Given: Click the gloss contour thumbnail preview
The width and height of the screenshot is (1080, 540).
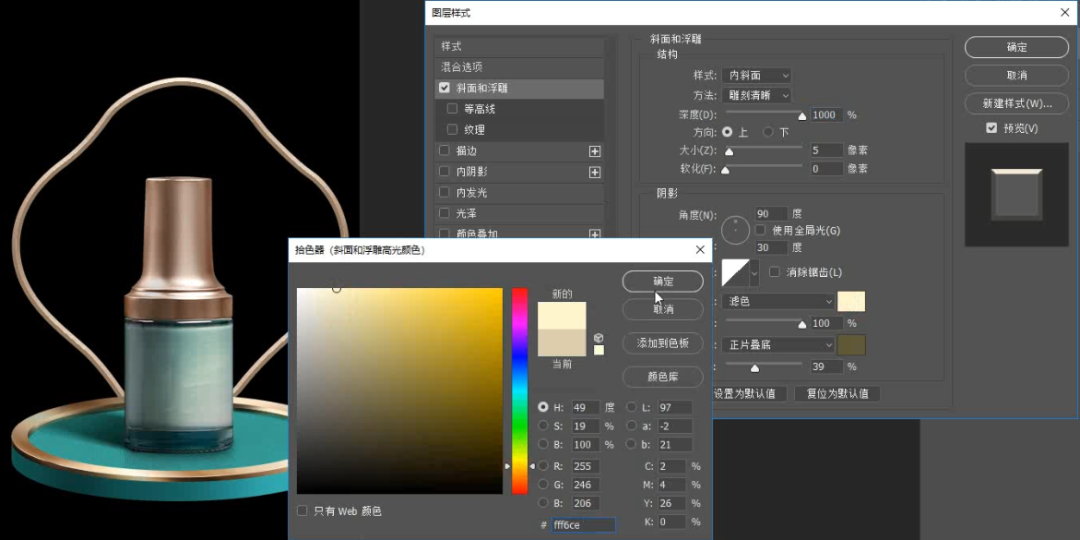Looking at the screenshot, I should [x=735, y=272].
